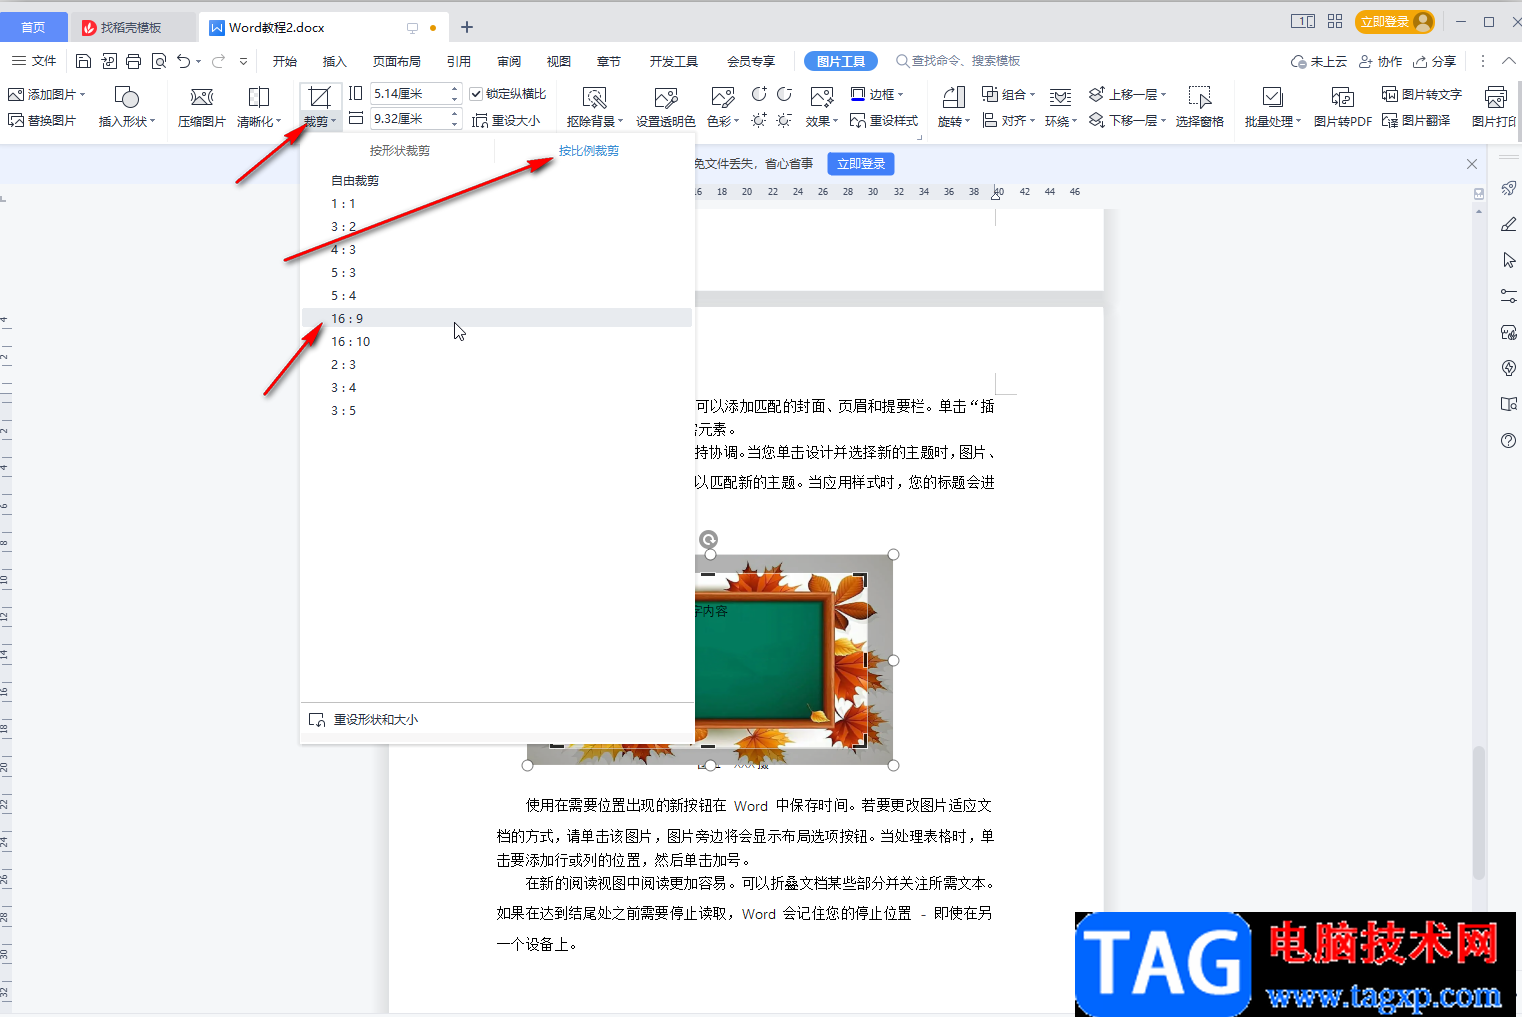The width and height of the screenshot is (1522, 1017).
Task: Click the vertical scrollbar of the document
Action: click(1479, 812)
